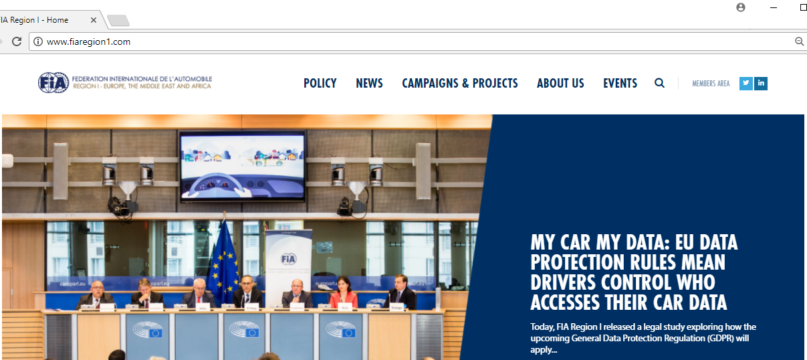This screenshot has width=807, height=360.
Task: Click the address bar URL field
Action: (x=412, y=42)
